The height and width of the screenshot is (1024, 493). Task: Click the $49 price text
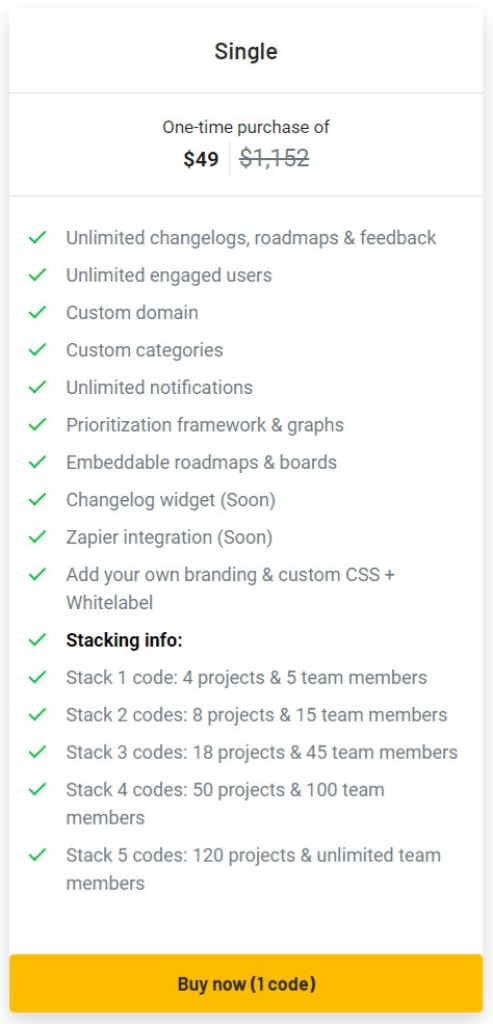[x=201, y=159]
